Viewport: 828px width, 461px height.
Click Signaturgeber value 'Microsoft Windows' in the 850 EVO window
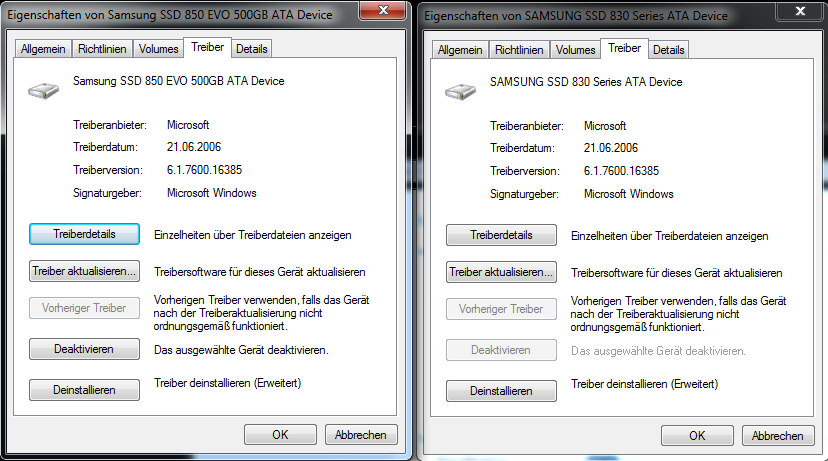pos(212,193)
